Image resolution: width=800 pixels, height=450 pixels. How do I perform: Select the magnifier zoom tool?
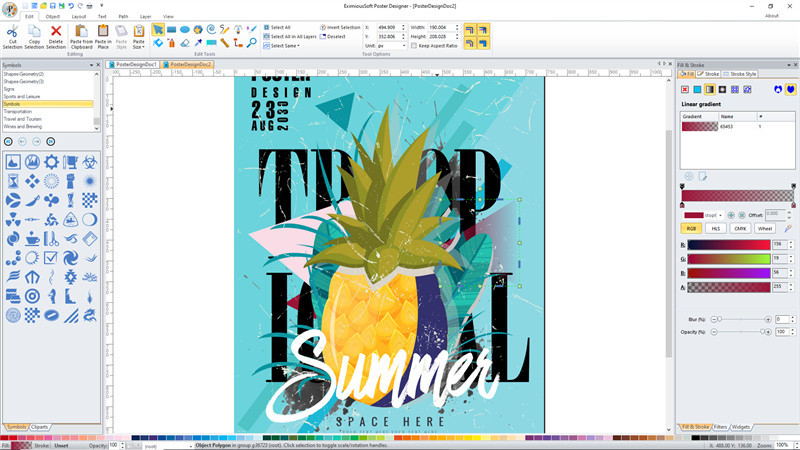252,43
